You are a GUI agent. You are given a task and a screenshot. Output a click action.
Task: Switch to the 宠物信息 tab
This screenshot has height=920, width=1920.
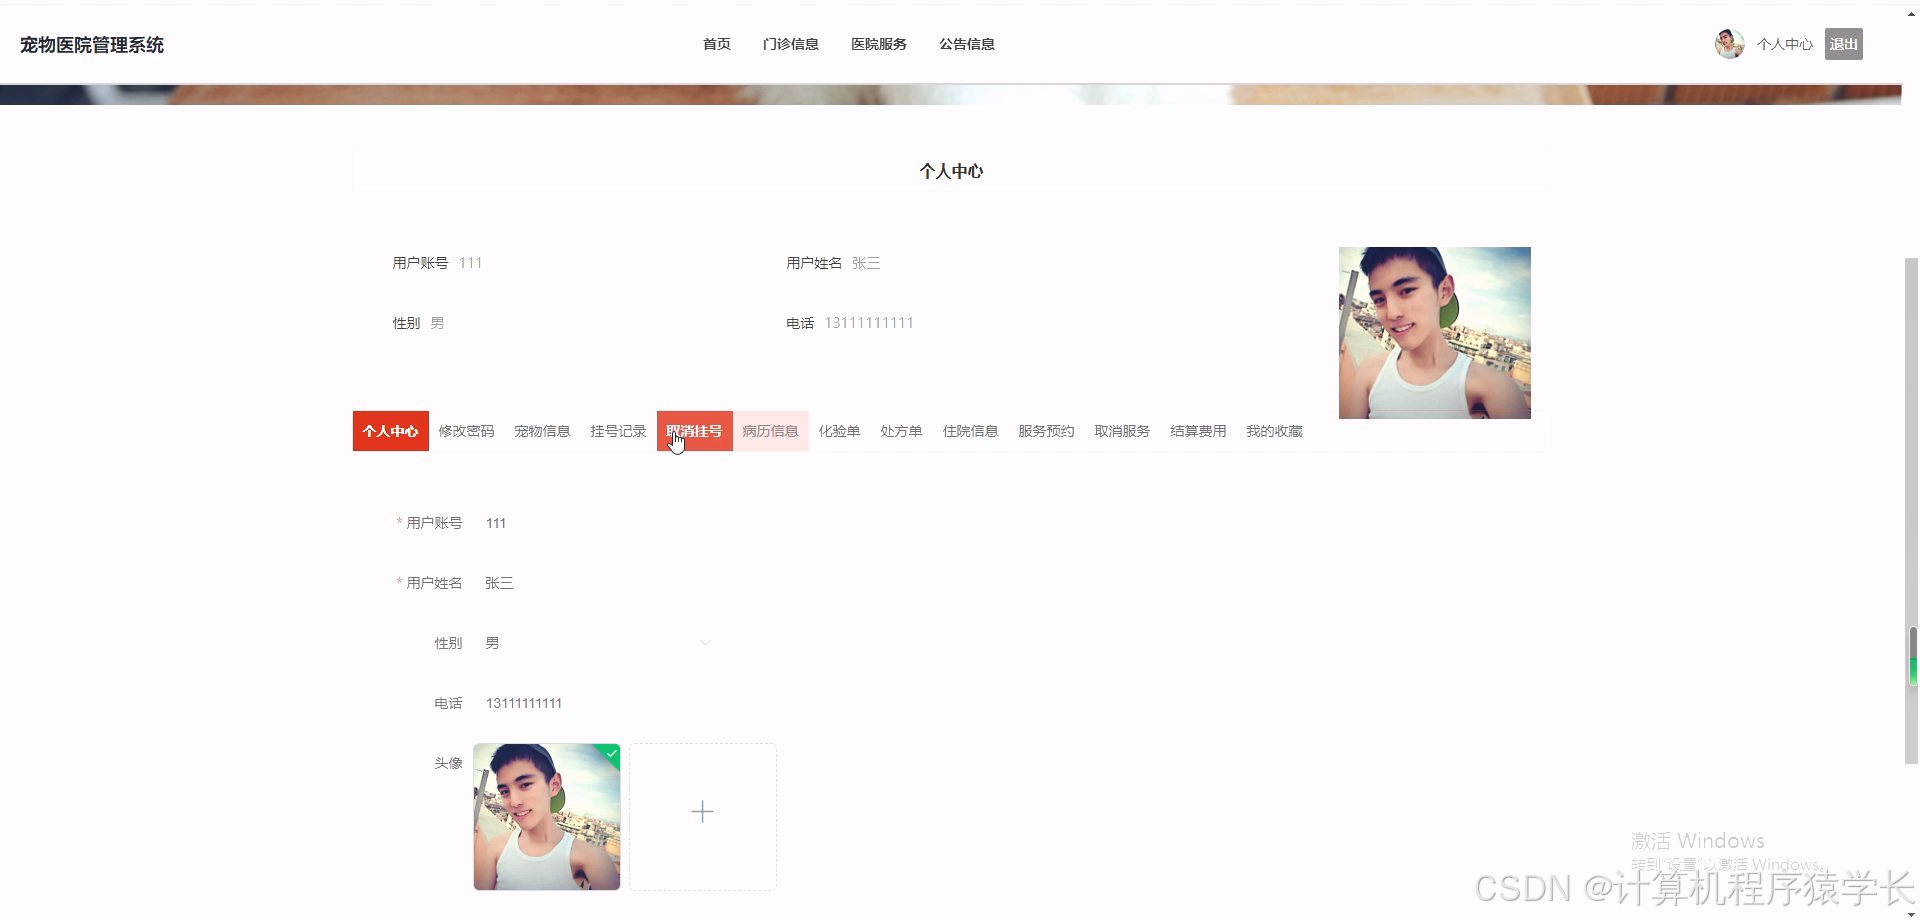click(542, 431)
